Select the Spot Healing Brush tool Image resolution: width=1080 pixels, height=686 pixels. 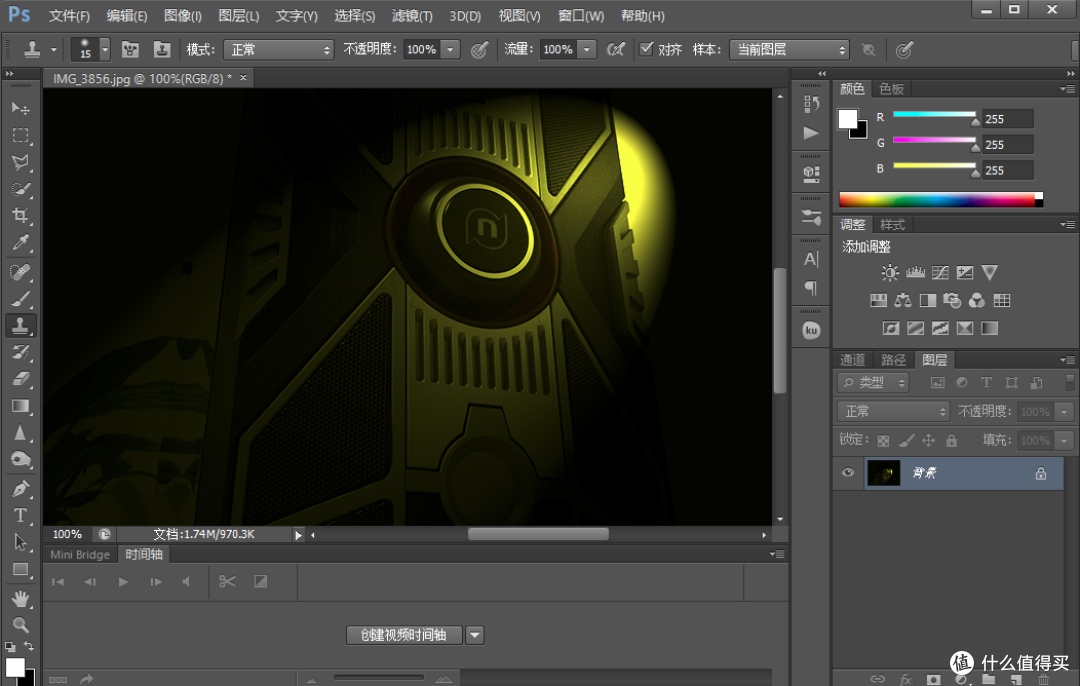(x=21, y=271)
